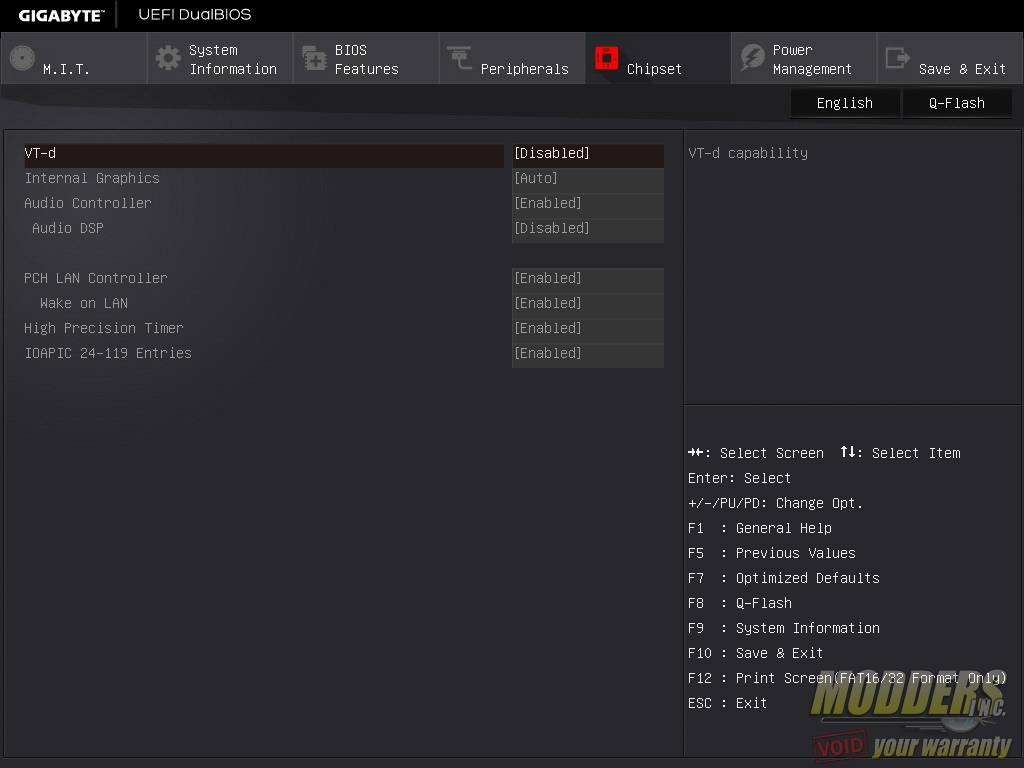
Task: Open the High Precision Timer value dropdown
Action: pyautogui.click(x=588, y=328)
